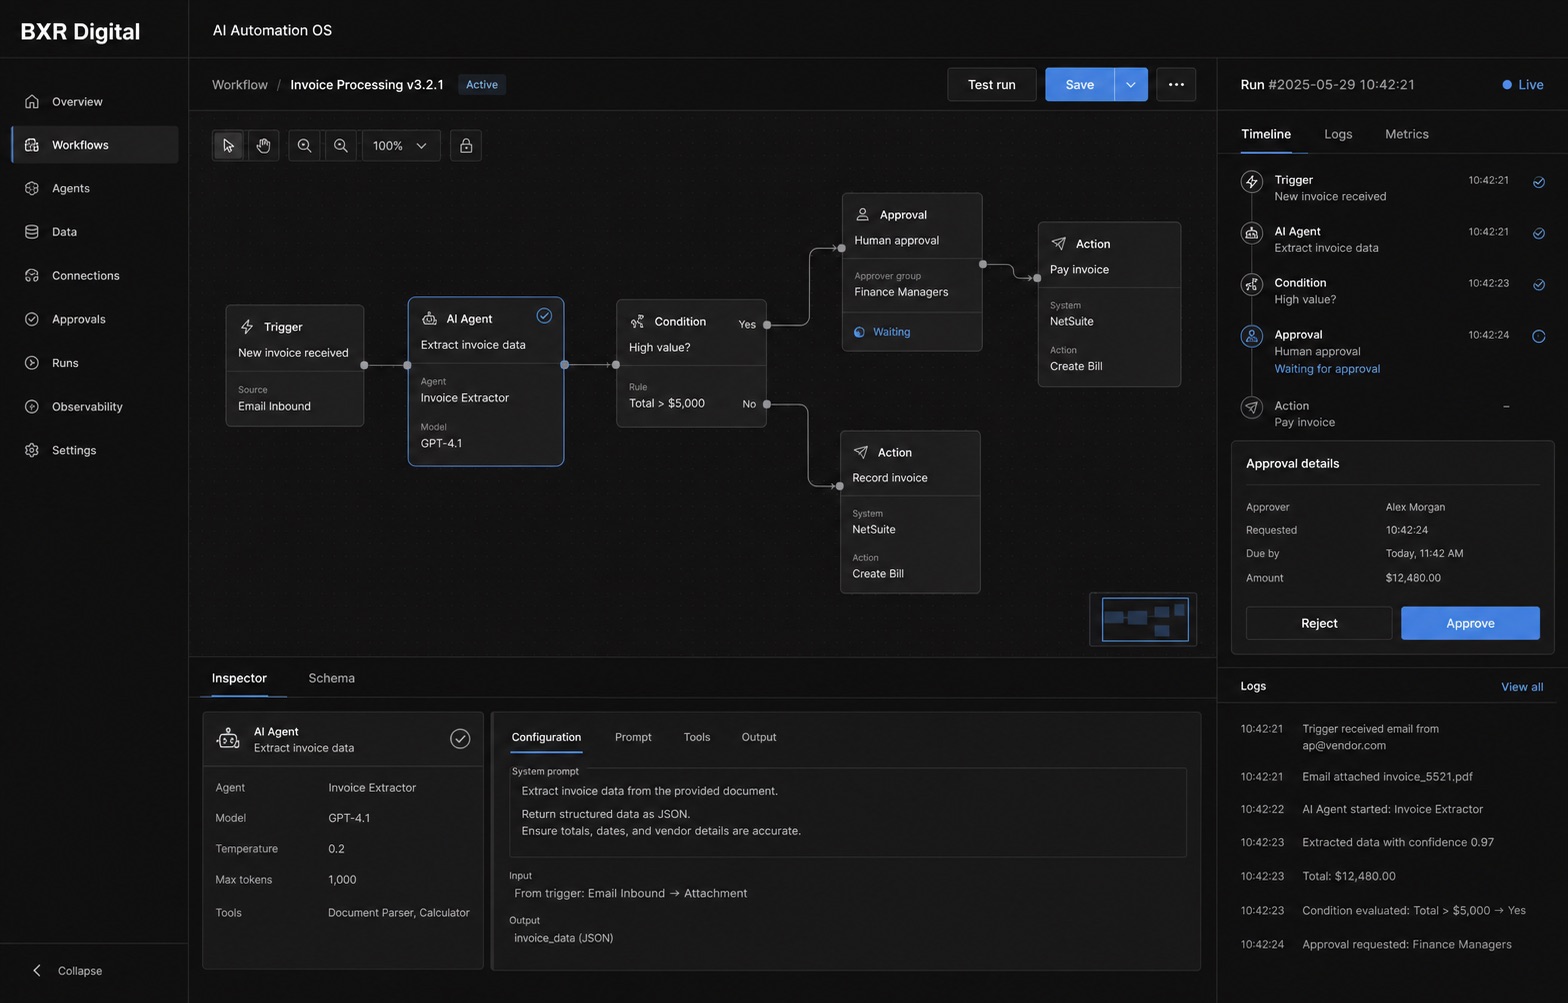The height and width of the screenshot is (1003, 1568).
Task: Select the hand pan tool
Action: [263, 146]
